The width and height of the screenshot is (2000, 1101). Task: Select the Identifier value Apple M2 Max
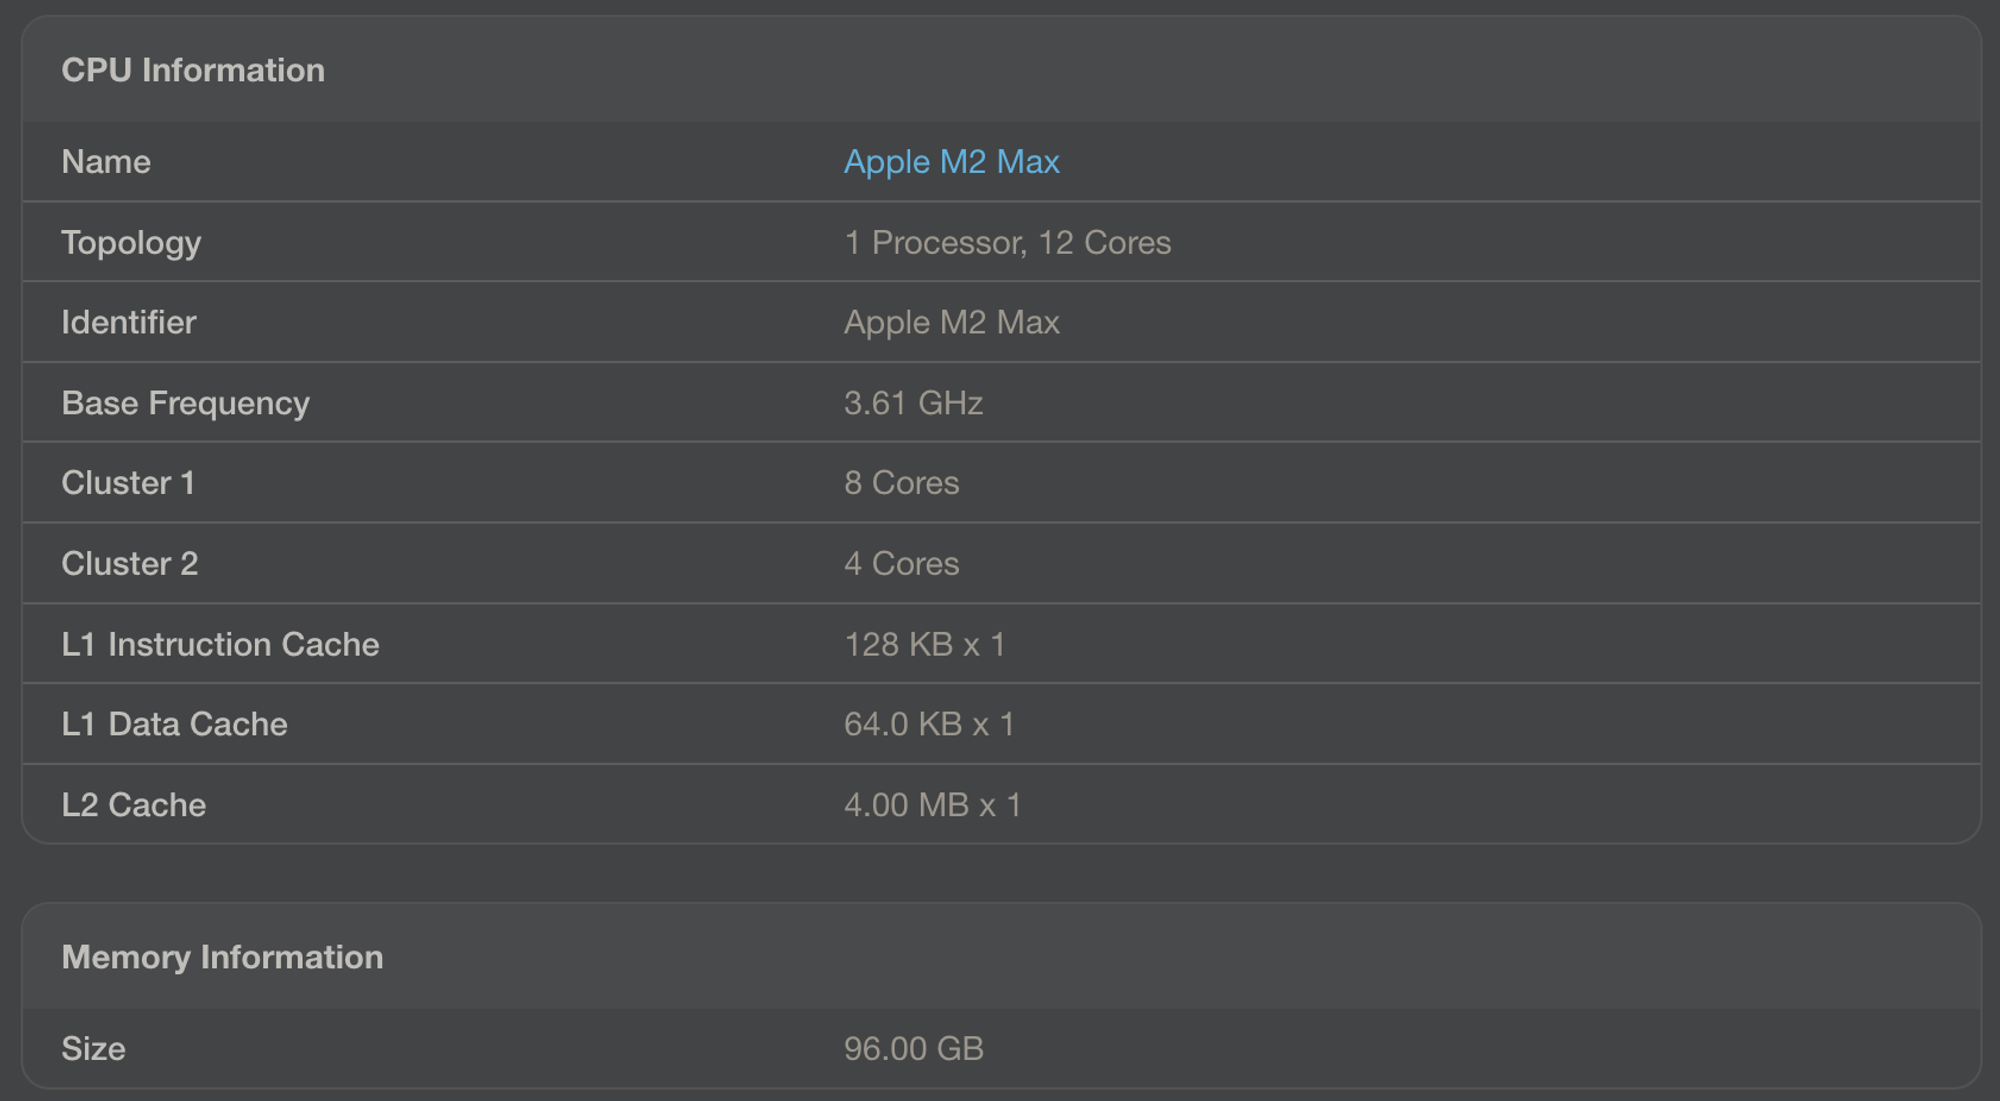(x=951, y=322)
